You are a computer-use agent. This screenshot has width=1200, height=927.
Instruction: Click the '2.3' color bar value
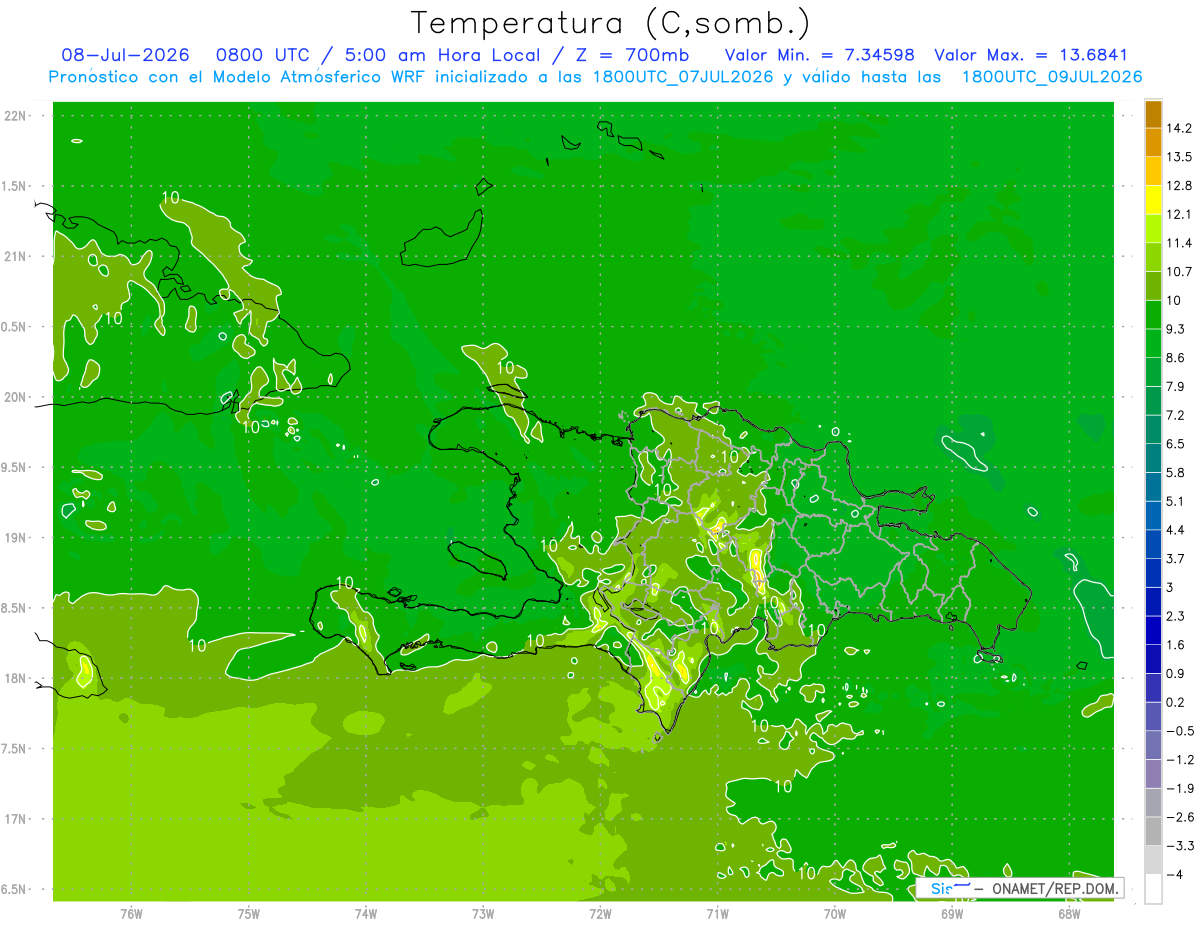pyautogui.click(x=1175, y=616)
